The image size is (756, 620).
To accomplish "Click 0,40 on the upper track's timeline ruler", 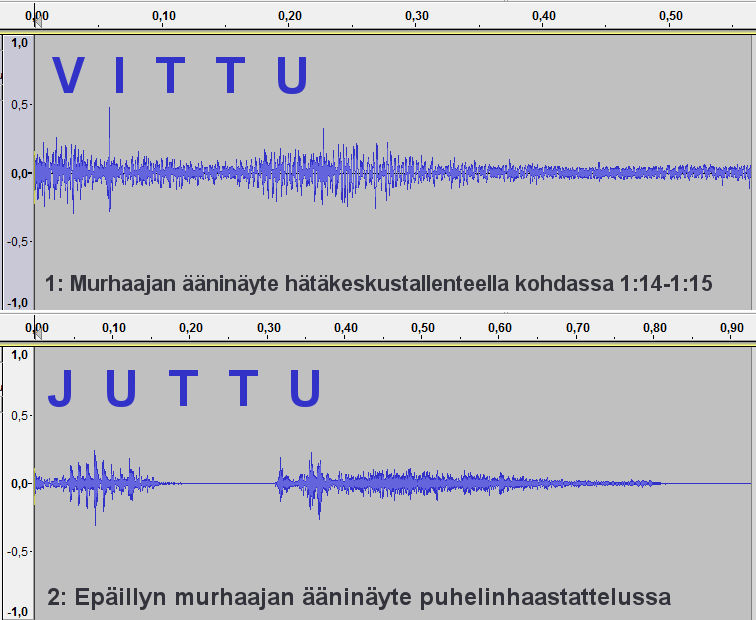I will coord(544,15).
